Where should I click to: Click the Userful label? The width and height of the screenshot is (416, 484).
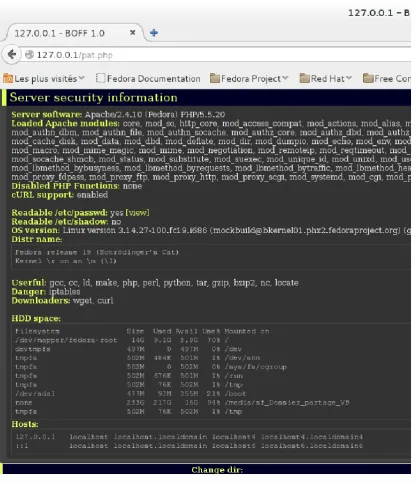click(29, 283)
